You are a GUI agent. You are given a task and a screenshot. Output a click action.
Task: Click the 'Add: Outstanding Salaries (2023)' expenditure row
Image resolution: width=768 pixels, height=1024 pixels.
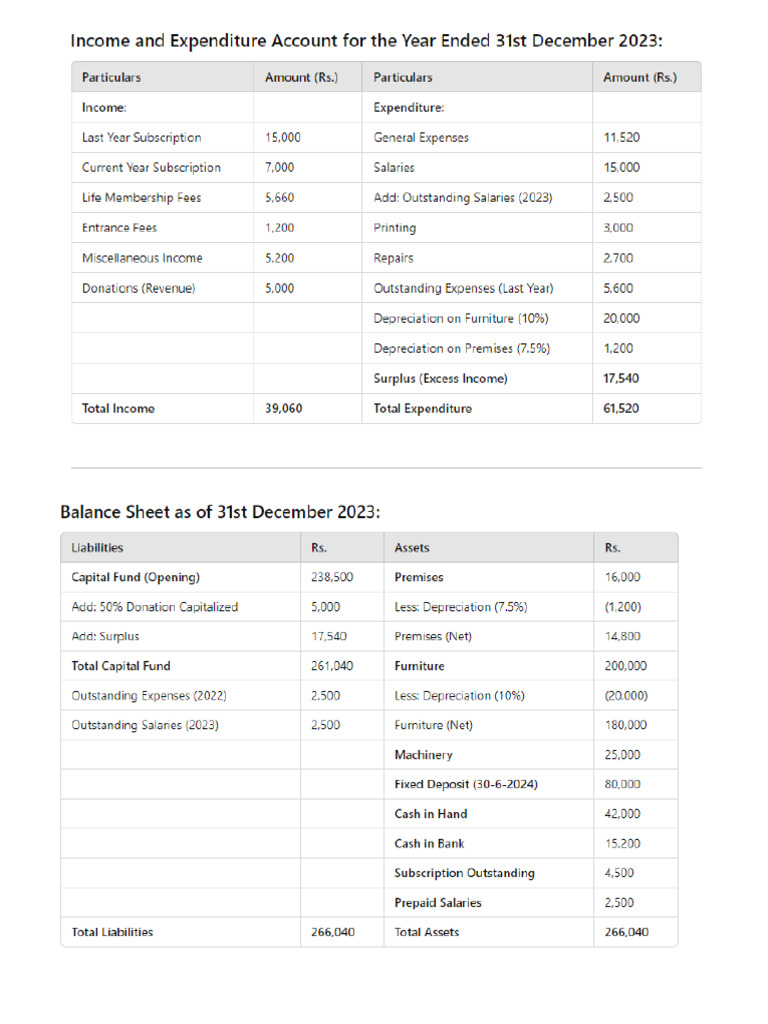[463, 197]
